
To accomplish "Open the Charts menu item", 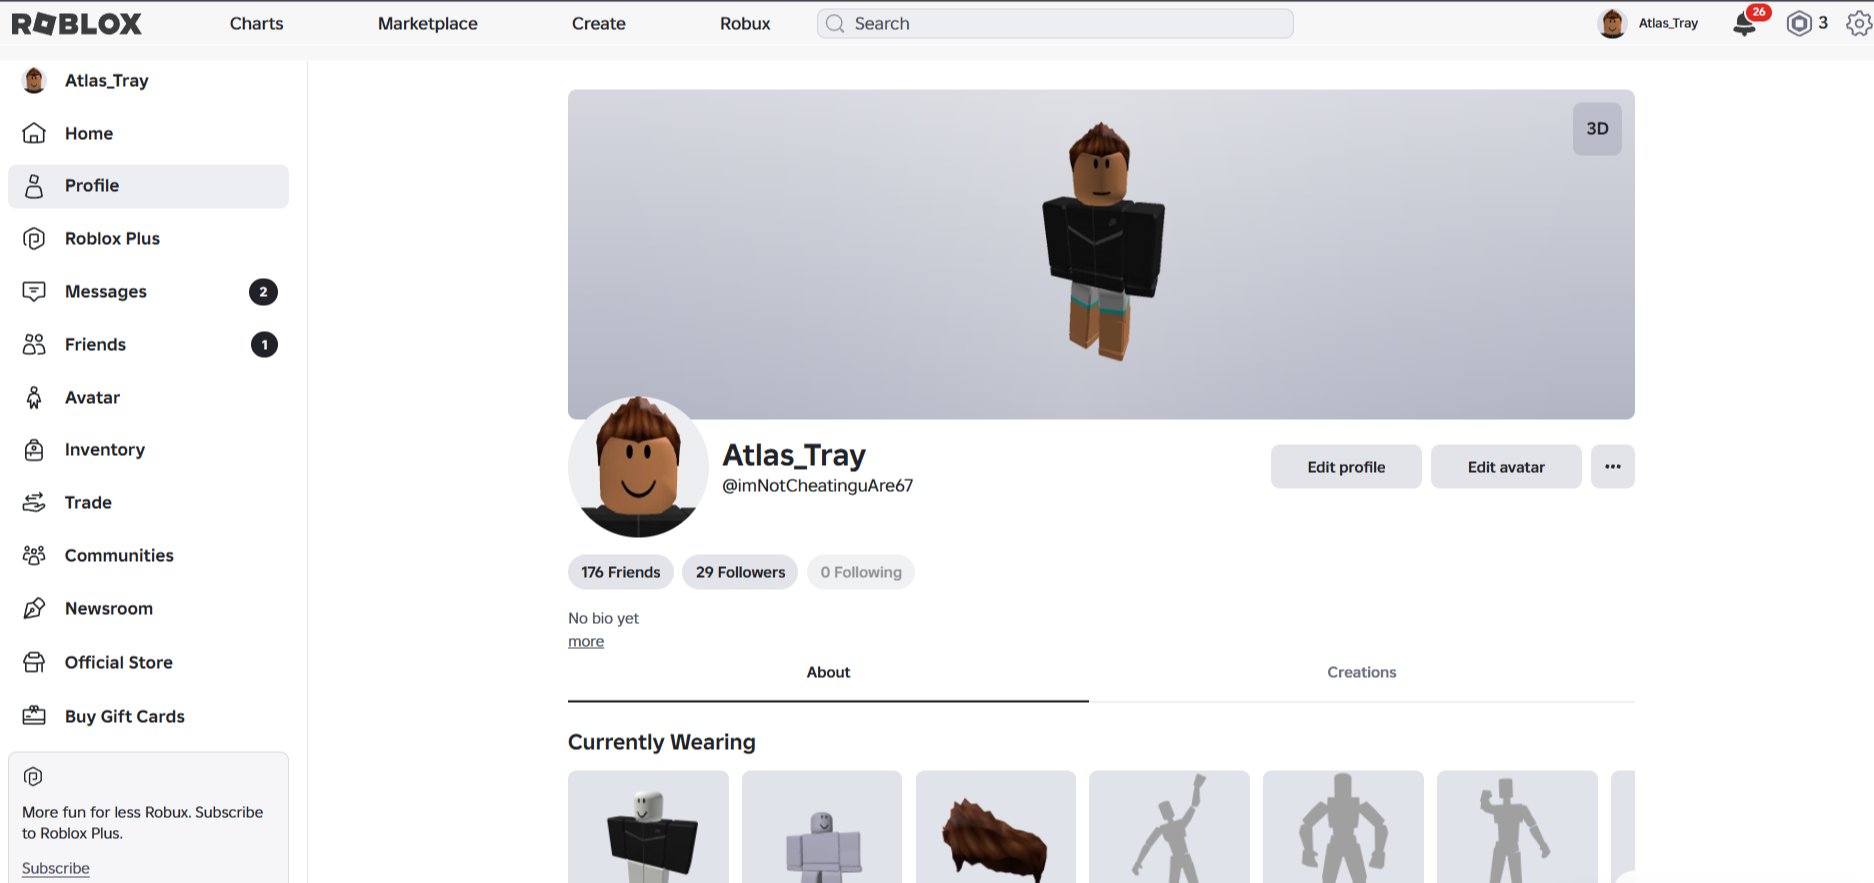I will click(256, 24).
